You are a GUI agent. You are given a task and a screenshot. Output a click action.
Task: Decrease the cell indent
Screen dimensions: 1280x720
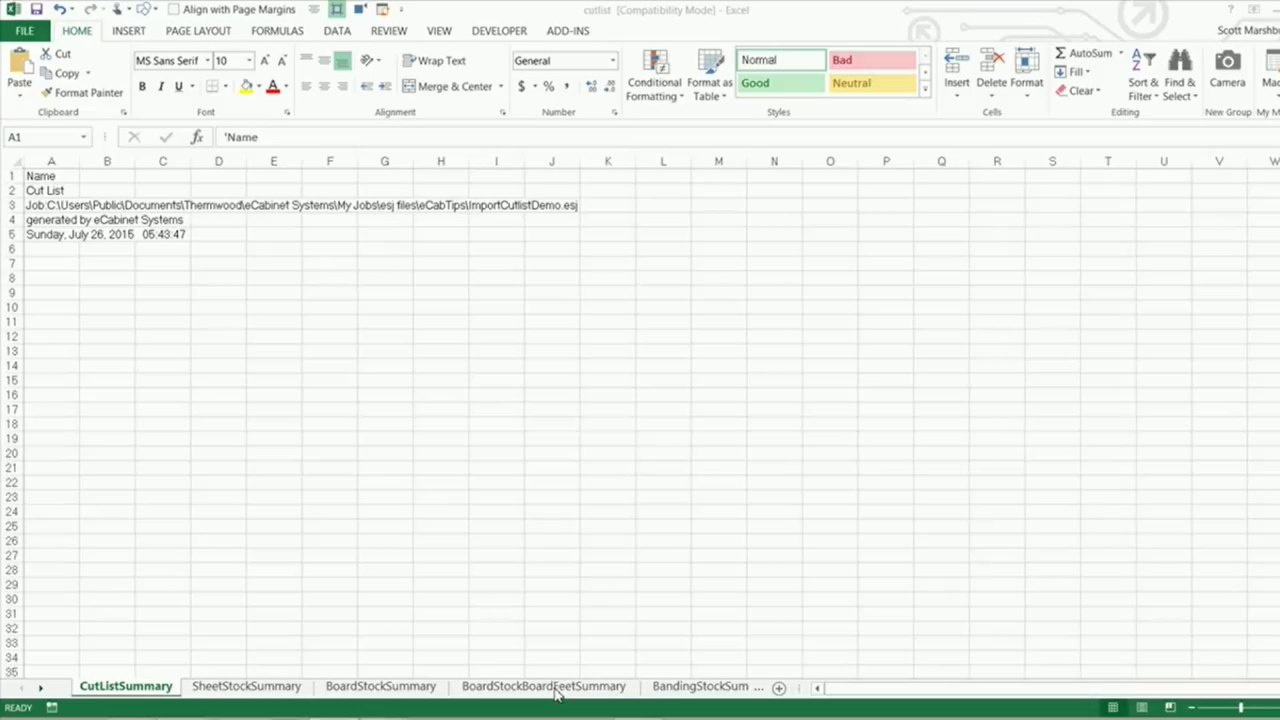pos(367,87)
